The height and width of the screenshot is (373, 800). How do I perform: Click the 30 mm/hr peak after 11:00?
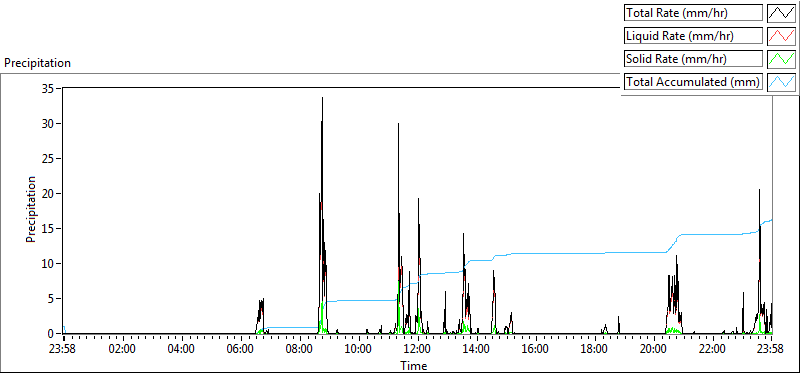pyautogui.click(x=398, y=124)
